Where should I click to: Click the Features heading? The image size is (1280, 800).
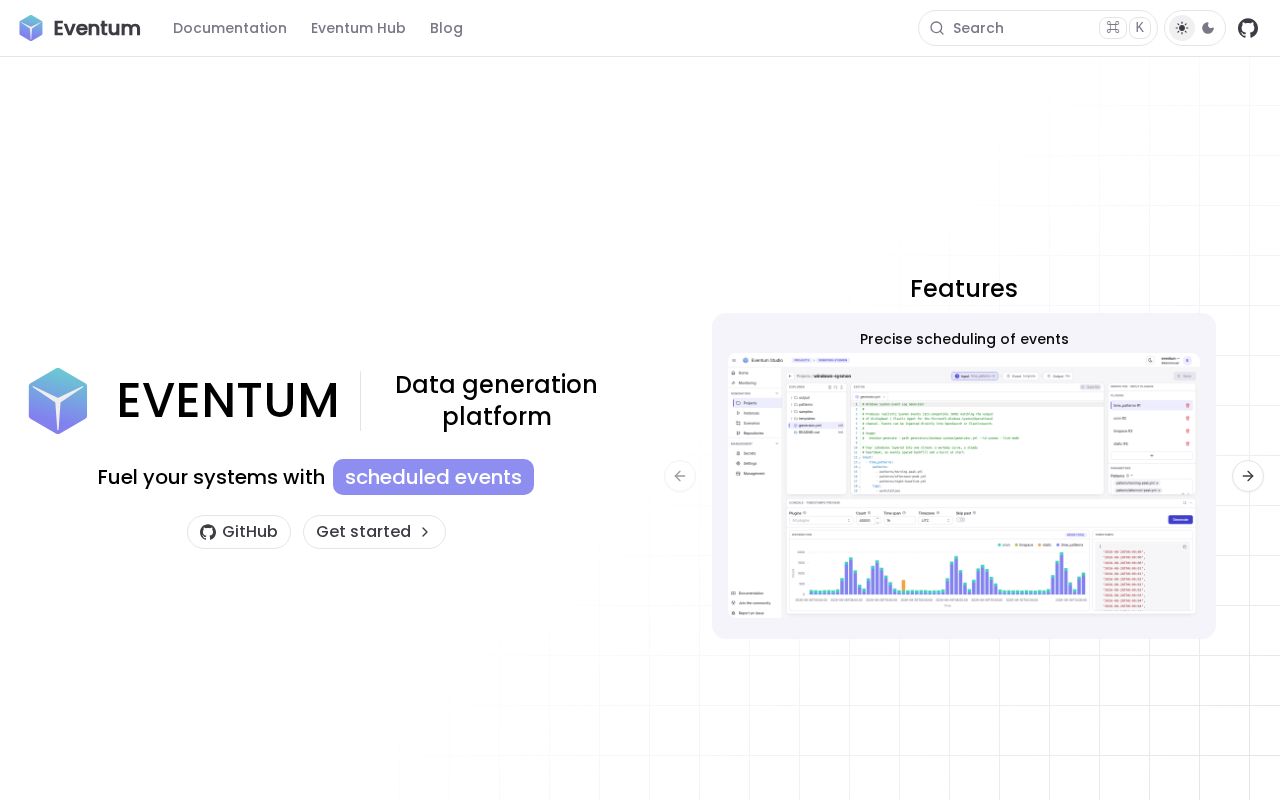(x=964, y=288)
